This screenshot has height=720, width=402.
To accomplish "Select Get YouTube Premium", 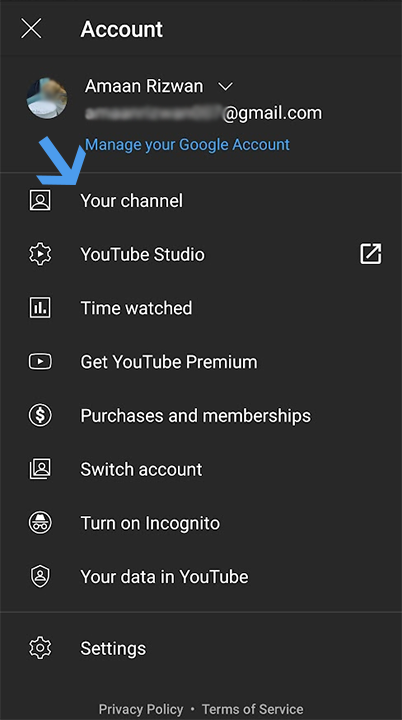I will 169,362.
